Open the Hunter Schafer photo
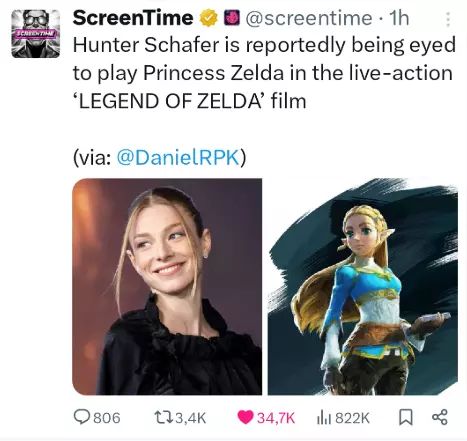Screen dimensions: 467x441 pos(167,287)
